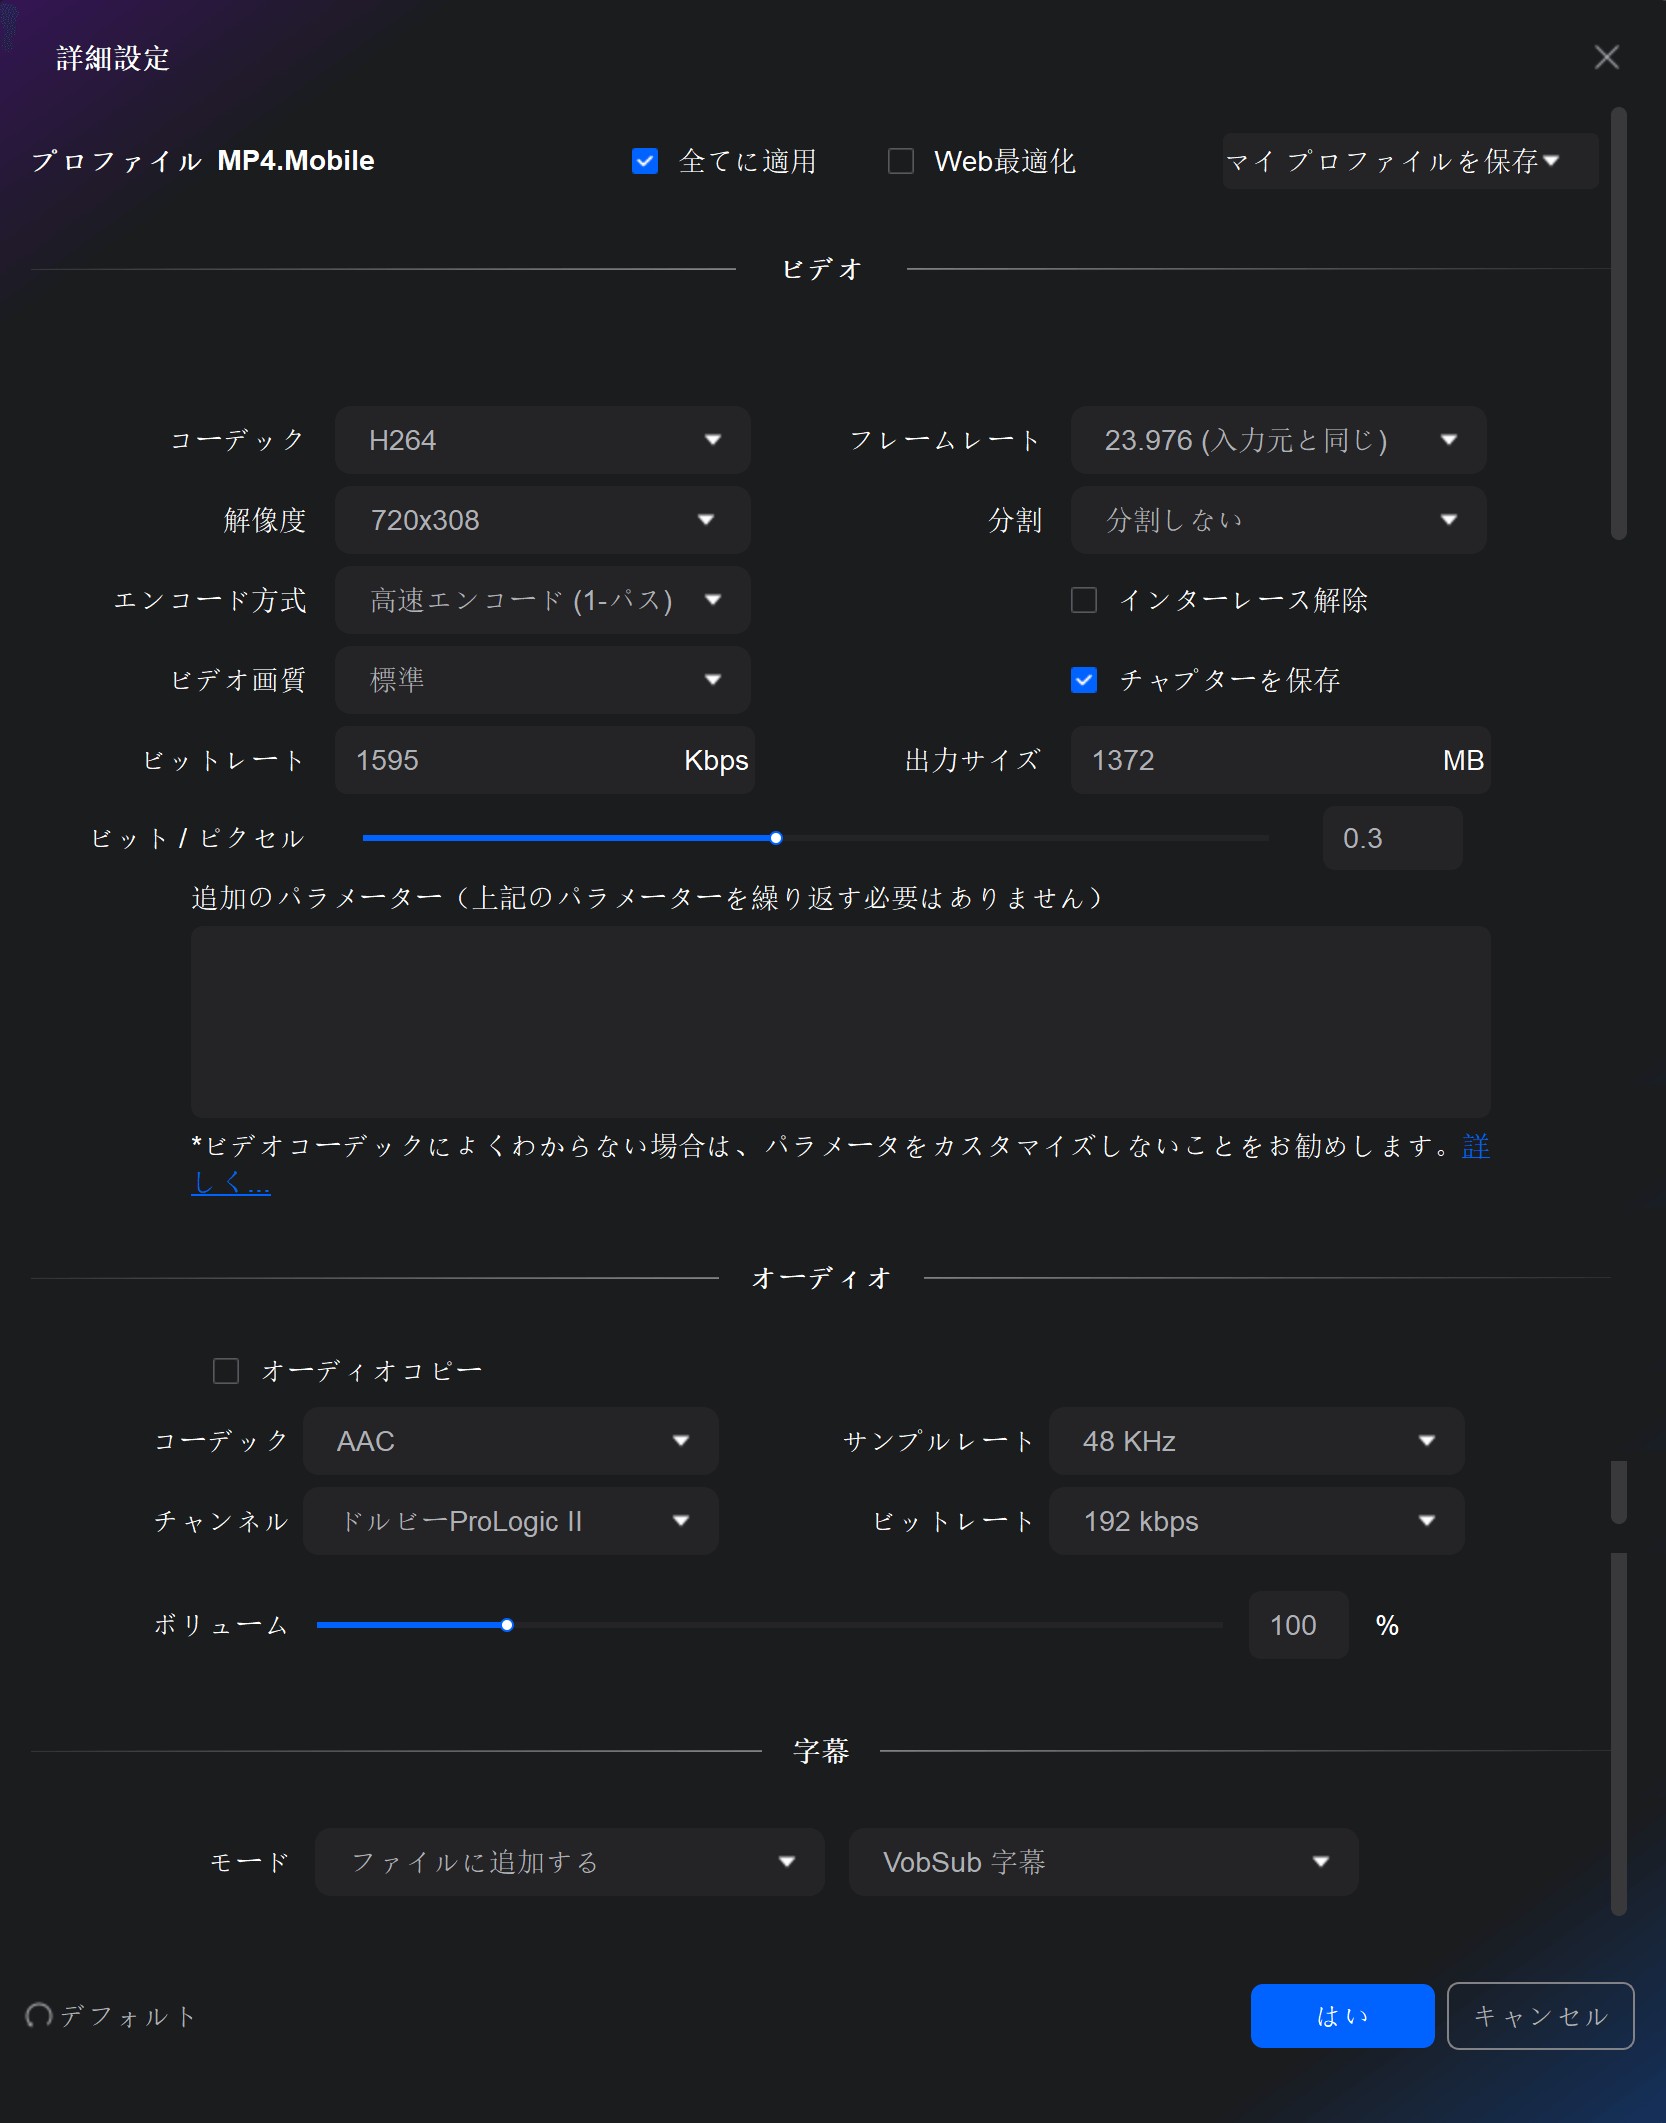Click the ボリューム 100 value field

[x=1298, y=1625]
